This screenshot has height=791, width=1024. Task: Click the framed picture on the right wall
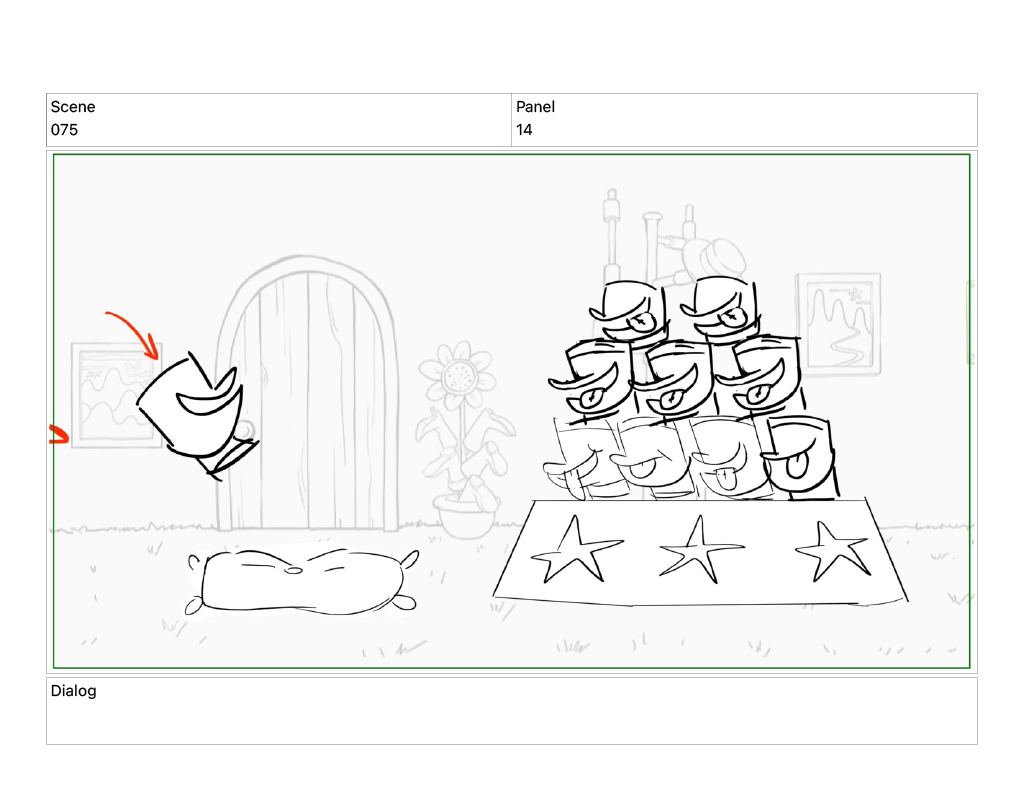(x=839, y=324)
